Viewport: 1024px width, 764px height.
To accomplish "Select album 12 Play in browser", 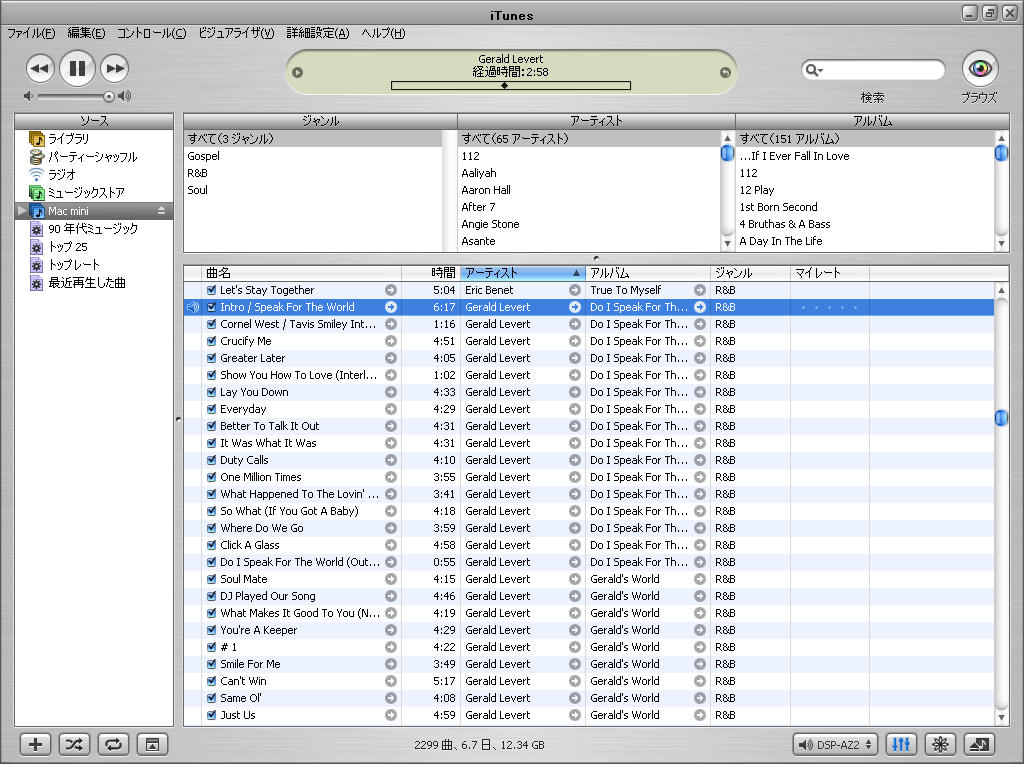I will pos(865,190).
